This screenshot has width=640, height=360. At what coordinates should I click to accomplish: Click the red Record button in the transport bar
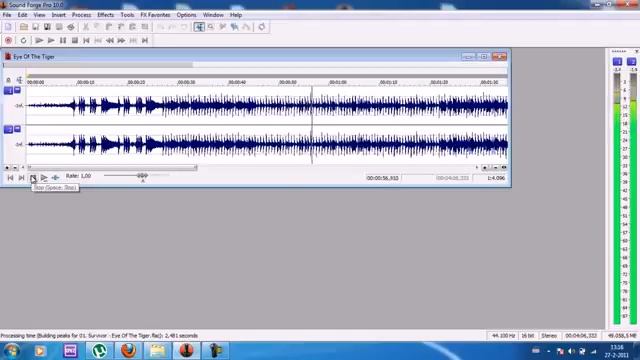point(8,40)
